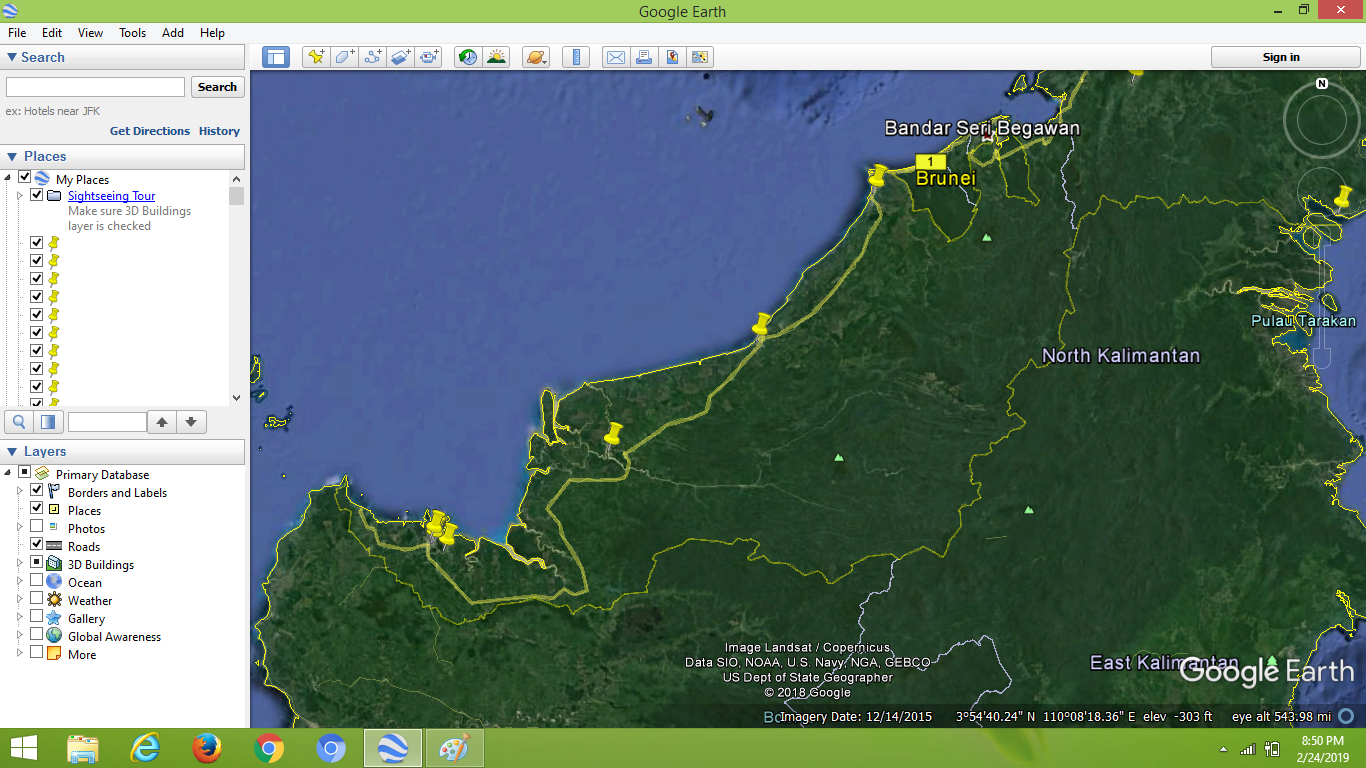The width and height of the screenshot is (1366, 768).
Task: Choose the Add Image Overlay tool
Action: 401,57
